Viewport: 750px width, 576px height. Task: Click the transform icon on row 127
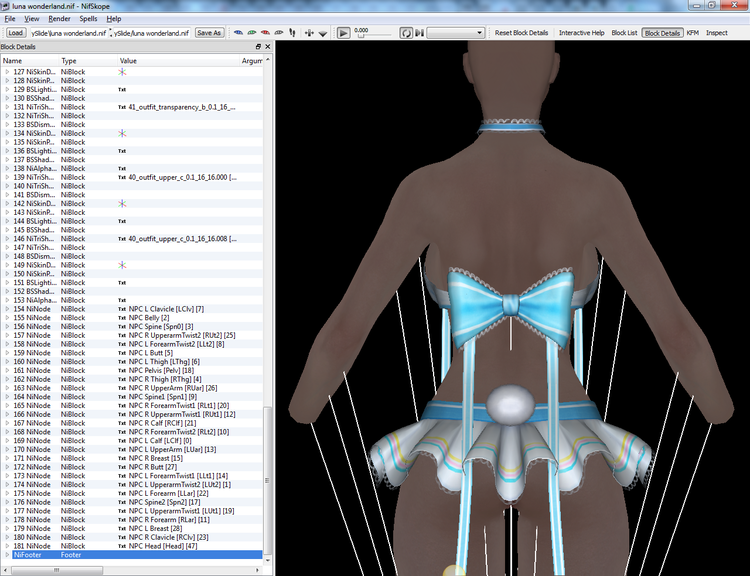pyautogui.click(x=122, y=72)
